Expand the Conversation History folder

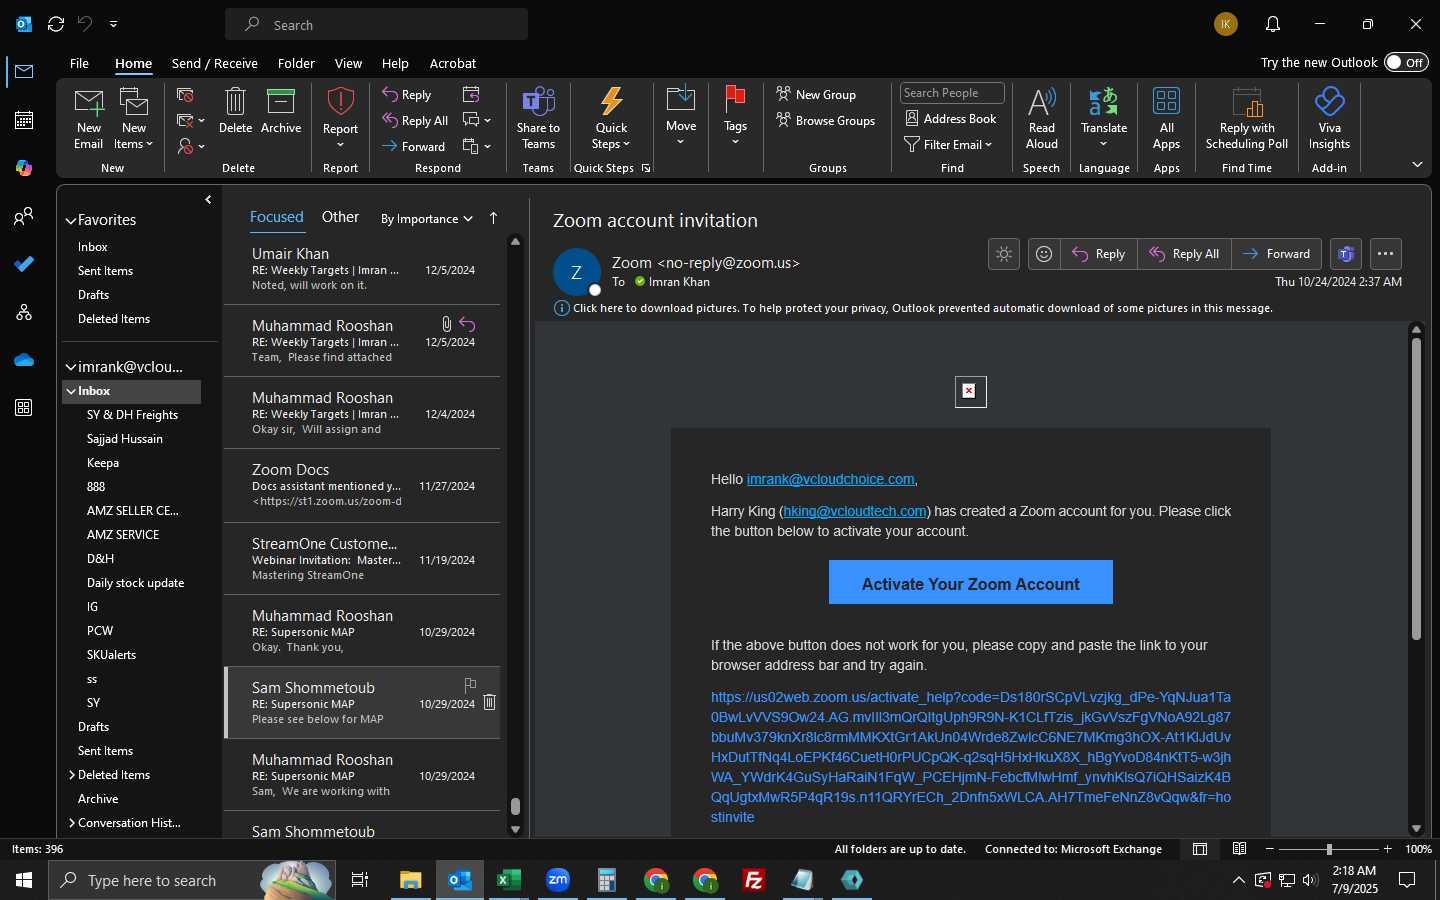click(x=72, y=823)
